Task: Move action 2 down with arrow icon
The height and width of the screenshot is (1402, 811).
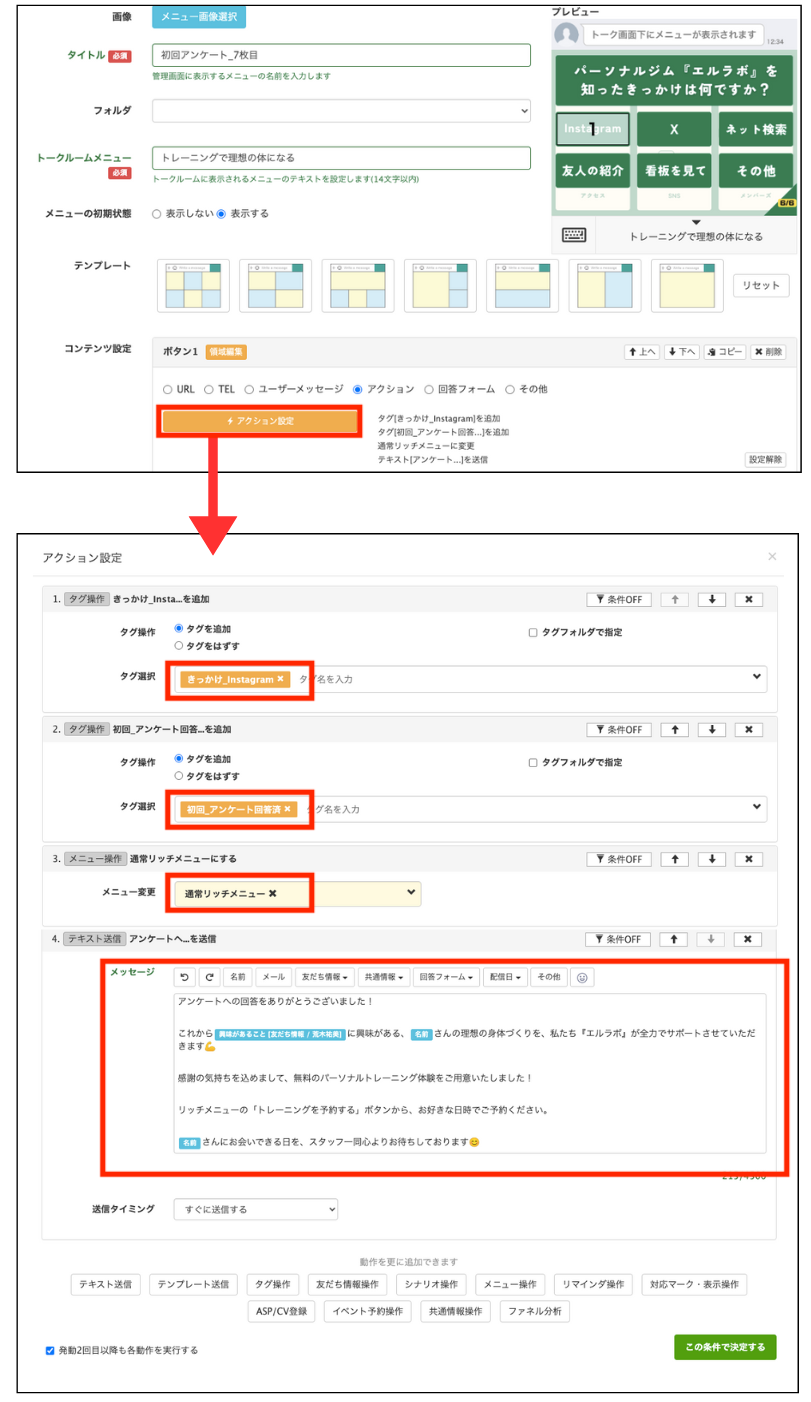Action: point(711,729)
